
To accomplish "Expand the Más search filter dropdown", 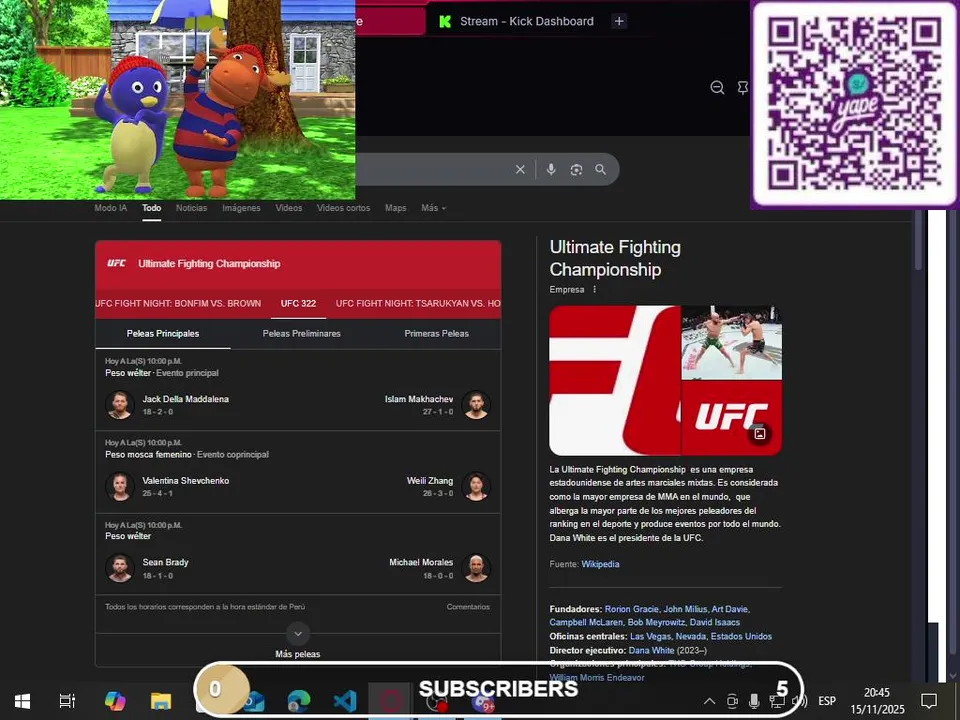I will 433,208.
